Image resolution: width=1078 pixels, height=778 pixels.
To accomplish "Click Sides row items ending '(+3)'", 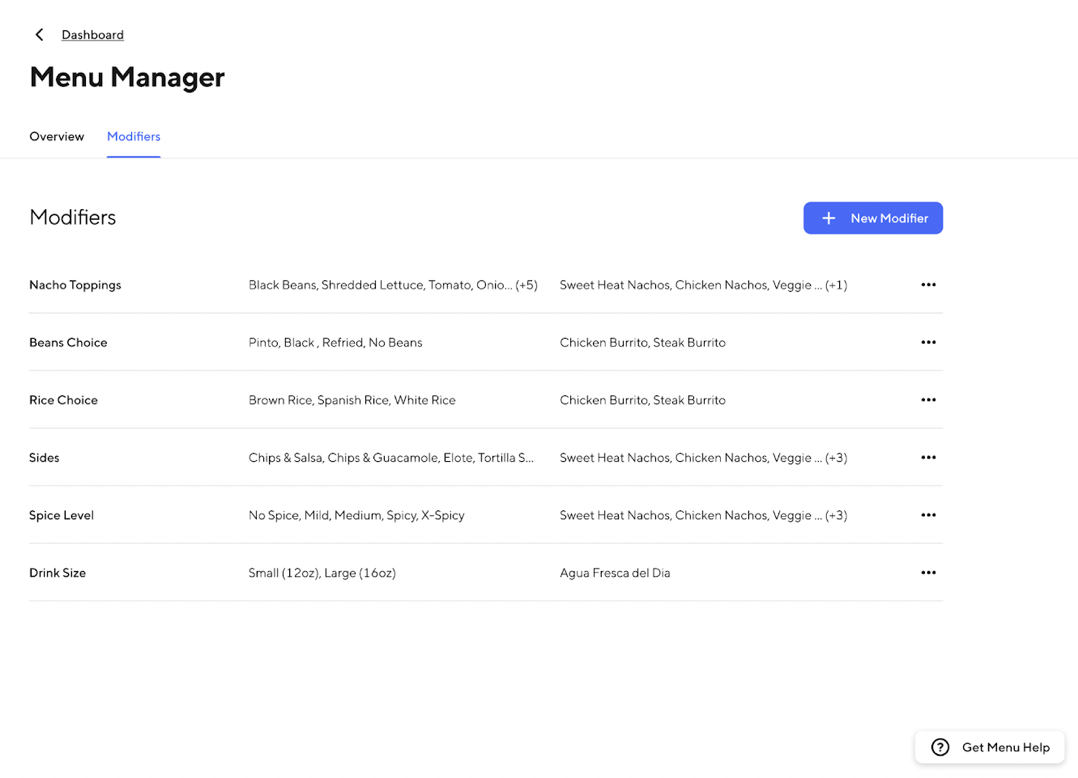I will (x=703, y=458).
